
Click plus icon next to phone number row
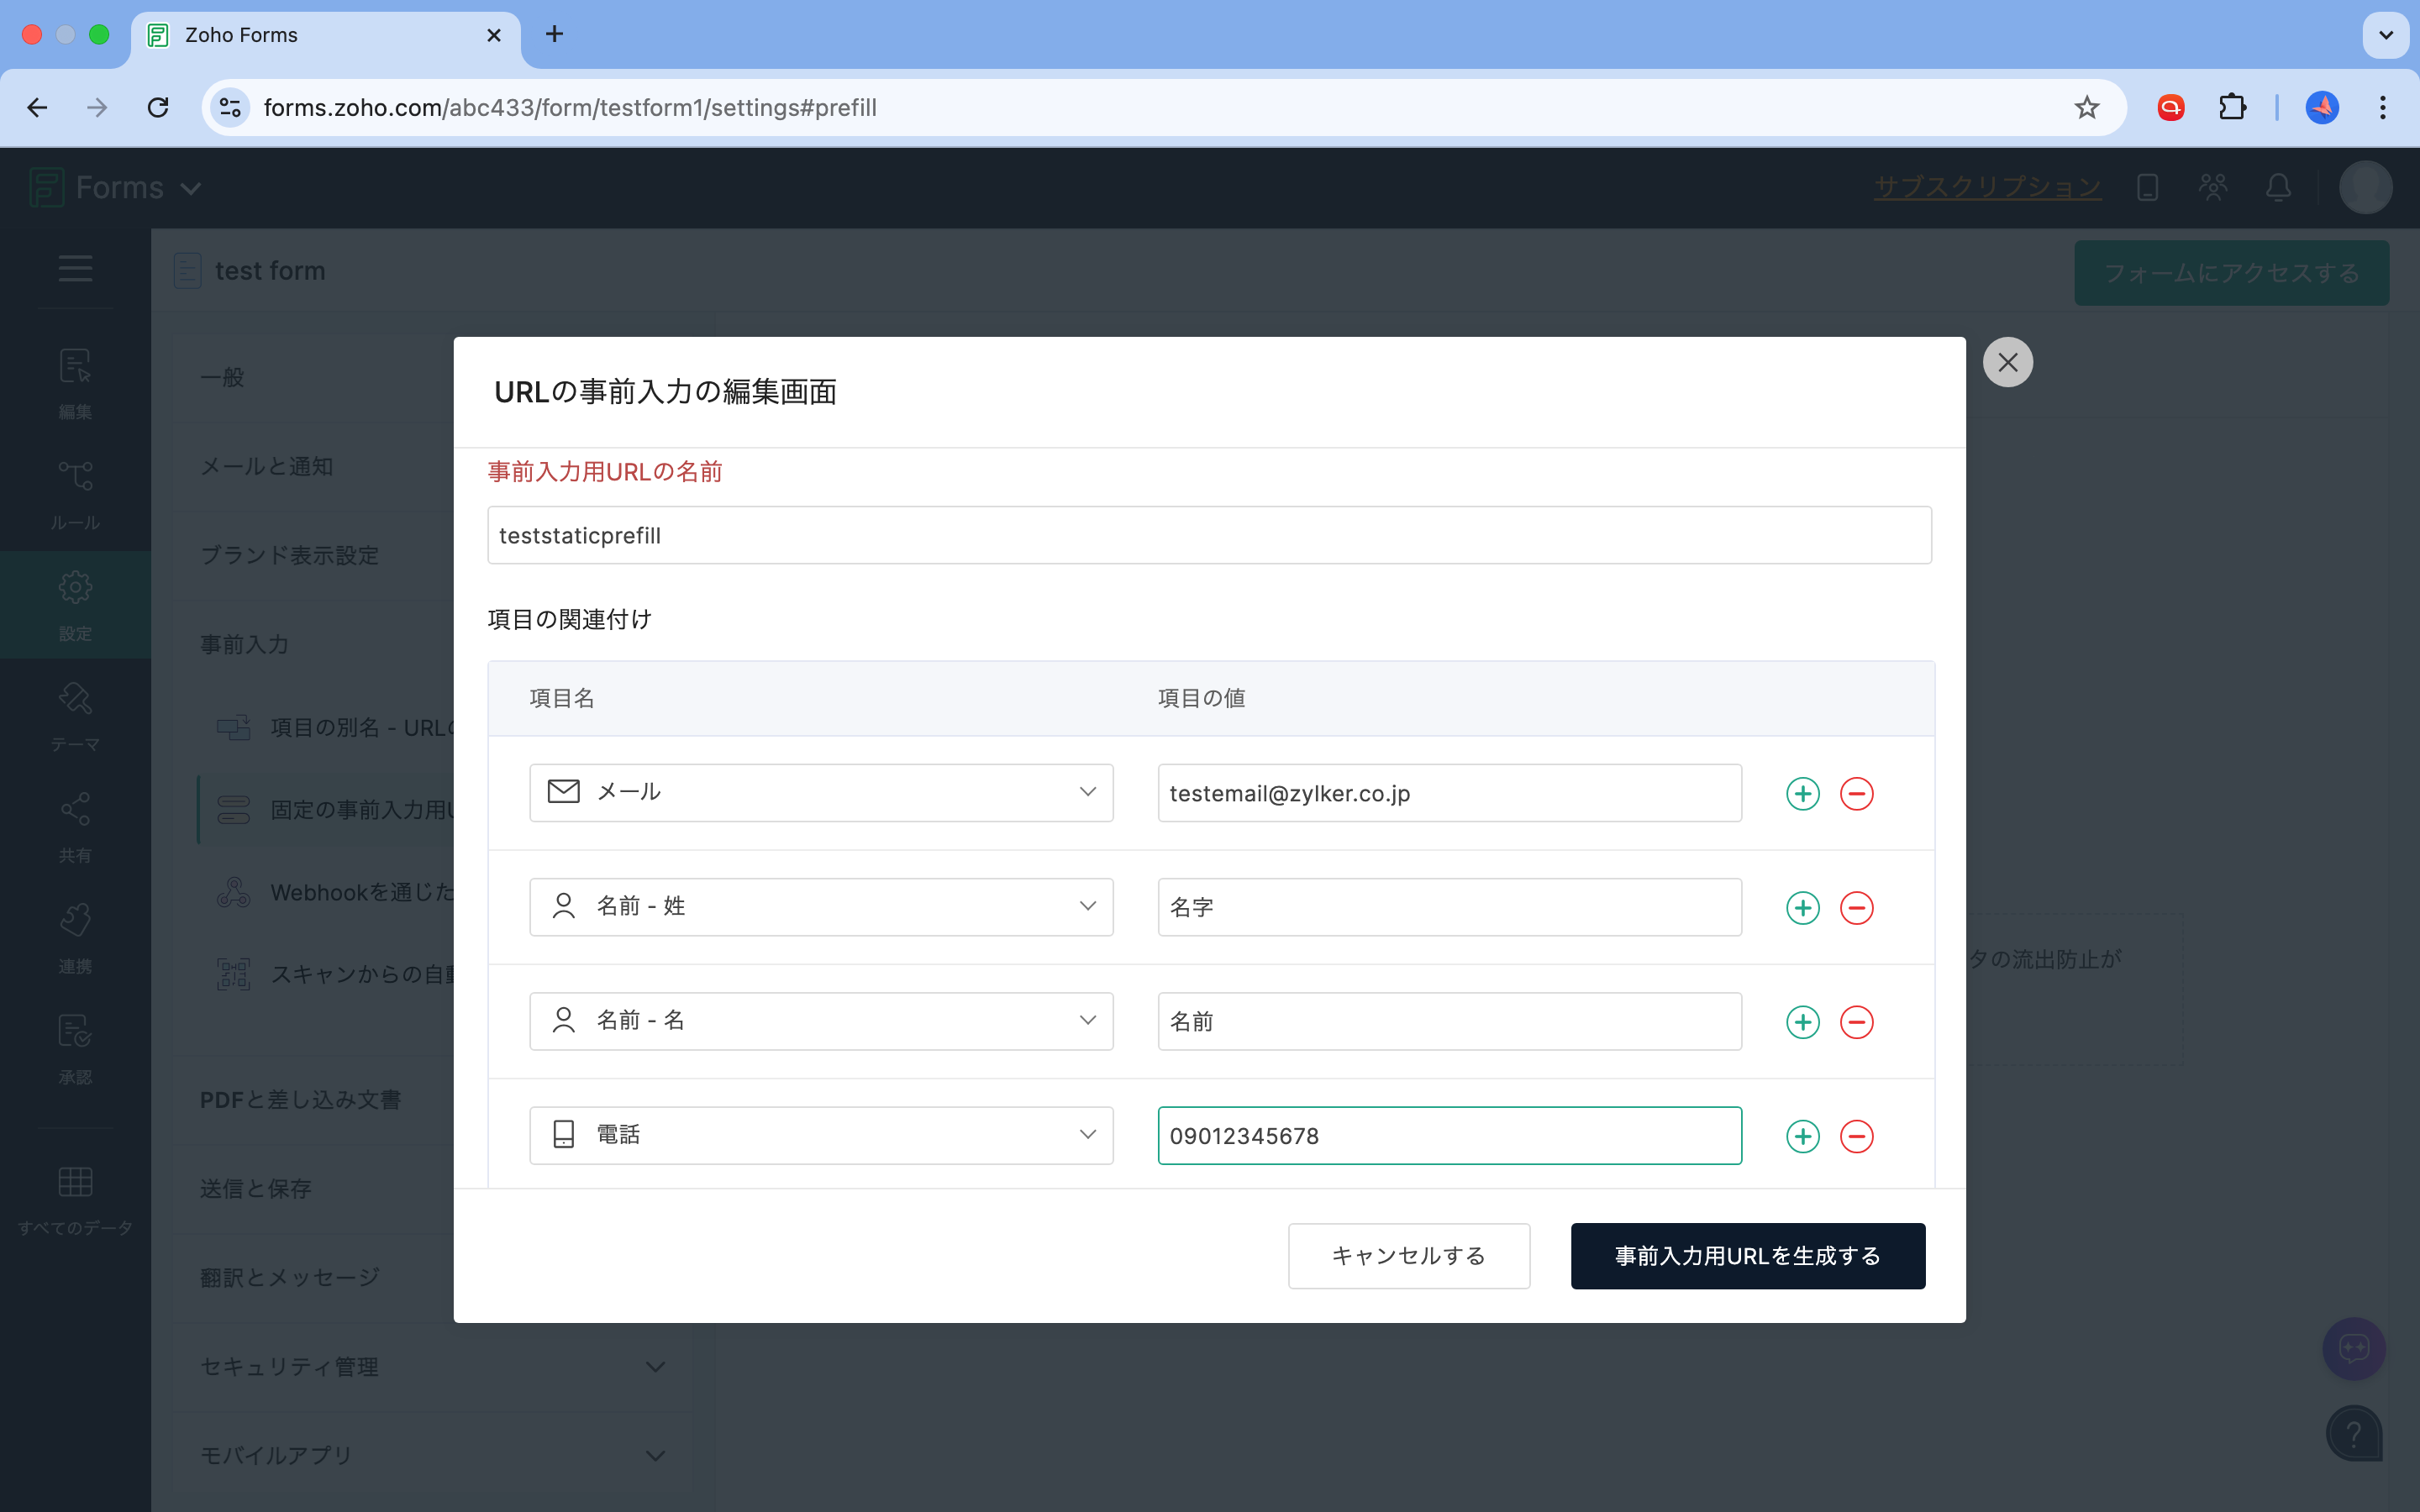tap(1802, 1135)
